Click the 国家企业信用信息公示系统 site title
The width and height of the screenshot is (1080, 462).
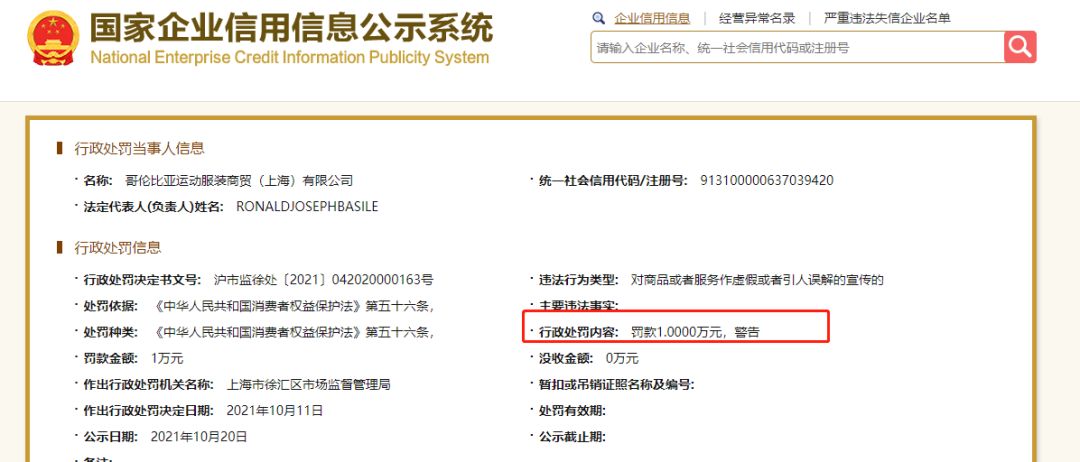click(x=292, y=28)
